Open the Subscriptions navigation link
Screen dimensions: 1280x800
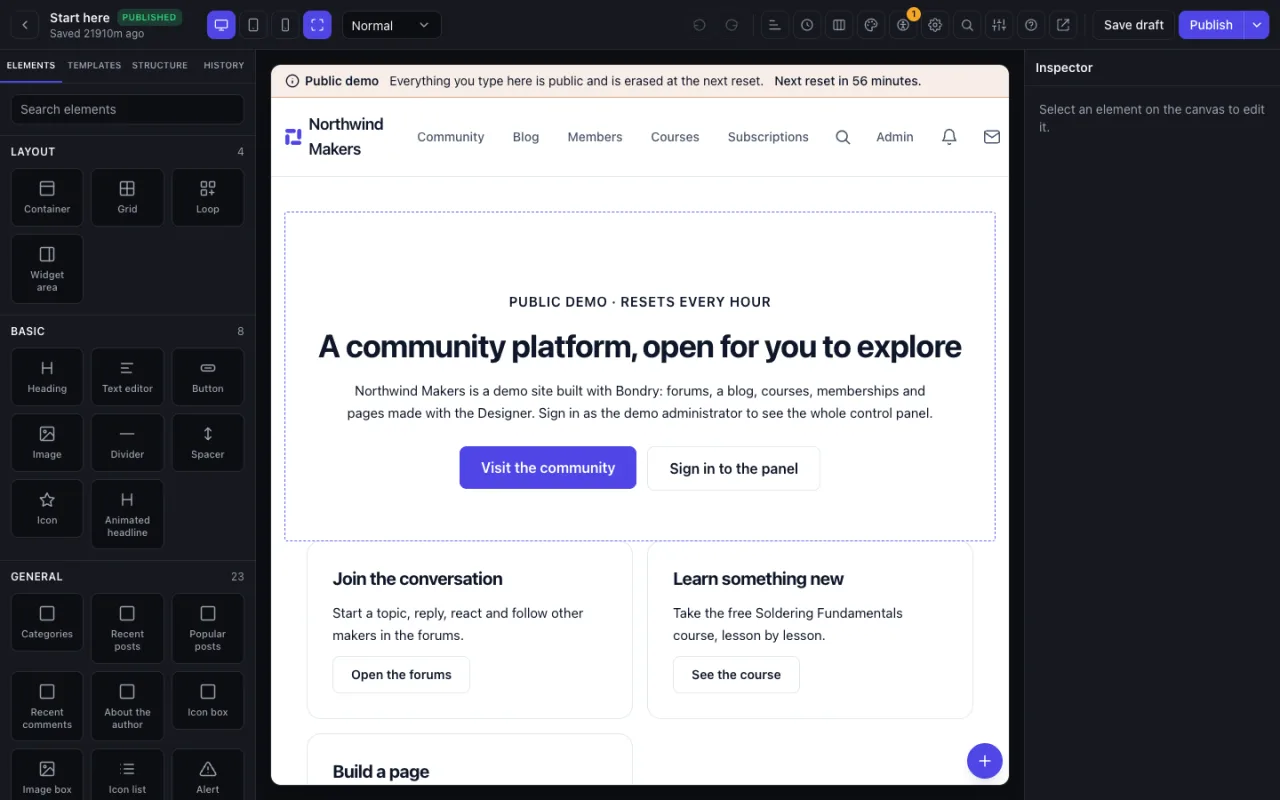coord(768,137)
